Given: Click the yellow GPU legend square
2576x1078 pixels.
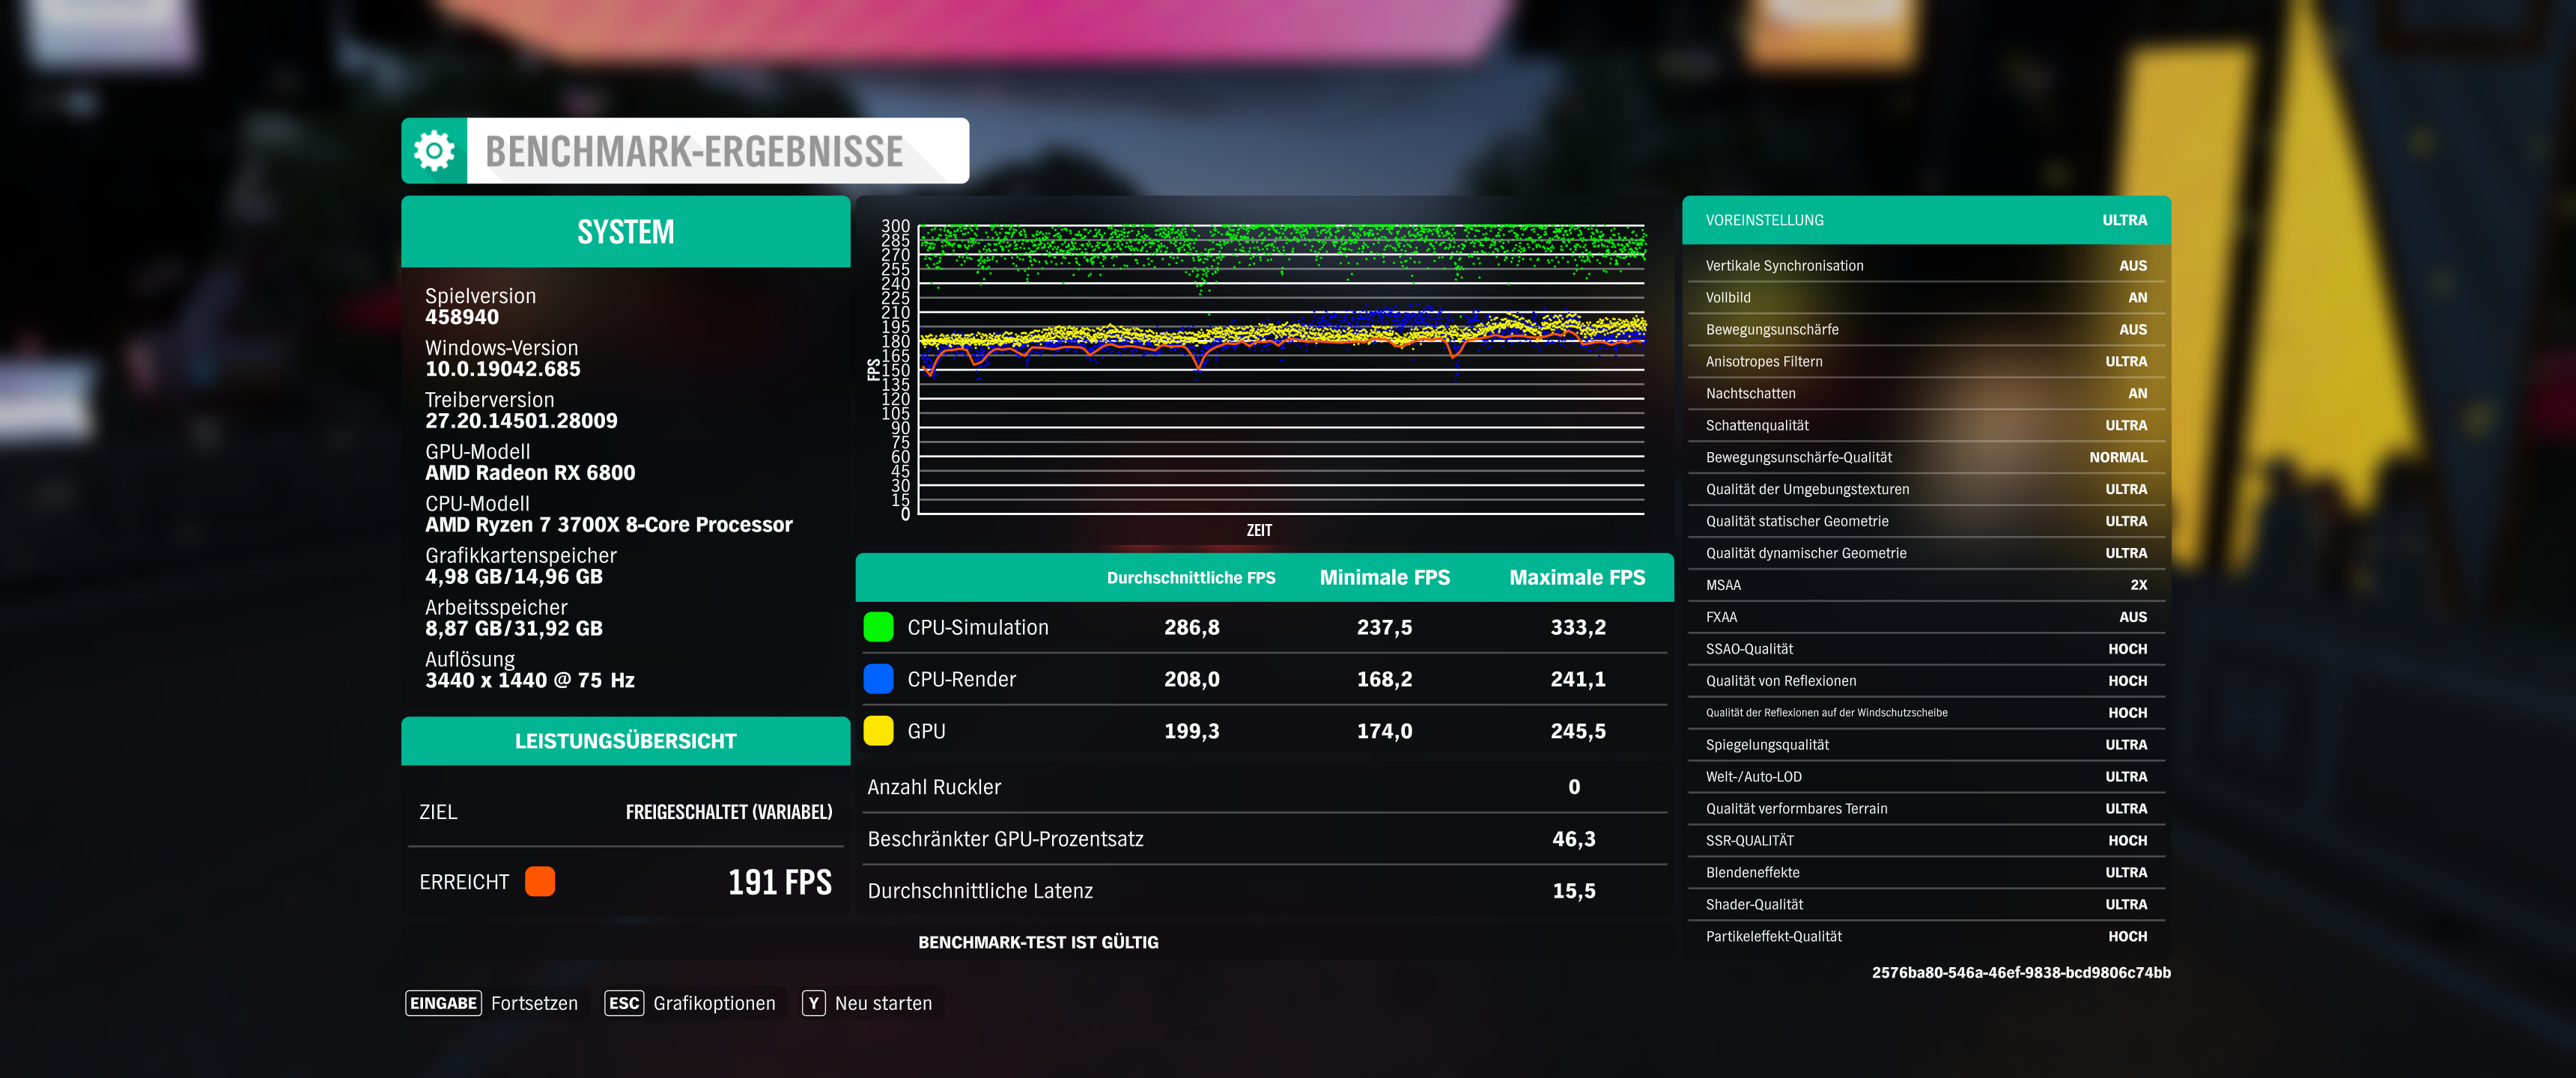Looking at the screenshot, I should pyautogui.click(x=878, y=731).
